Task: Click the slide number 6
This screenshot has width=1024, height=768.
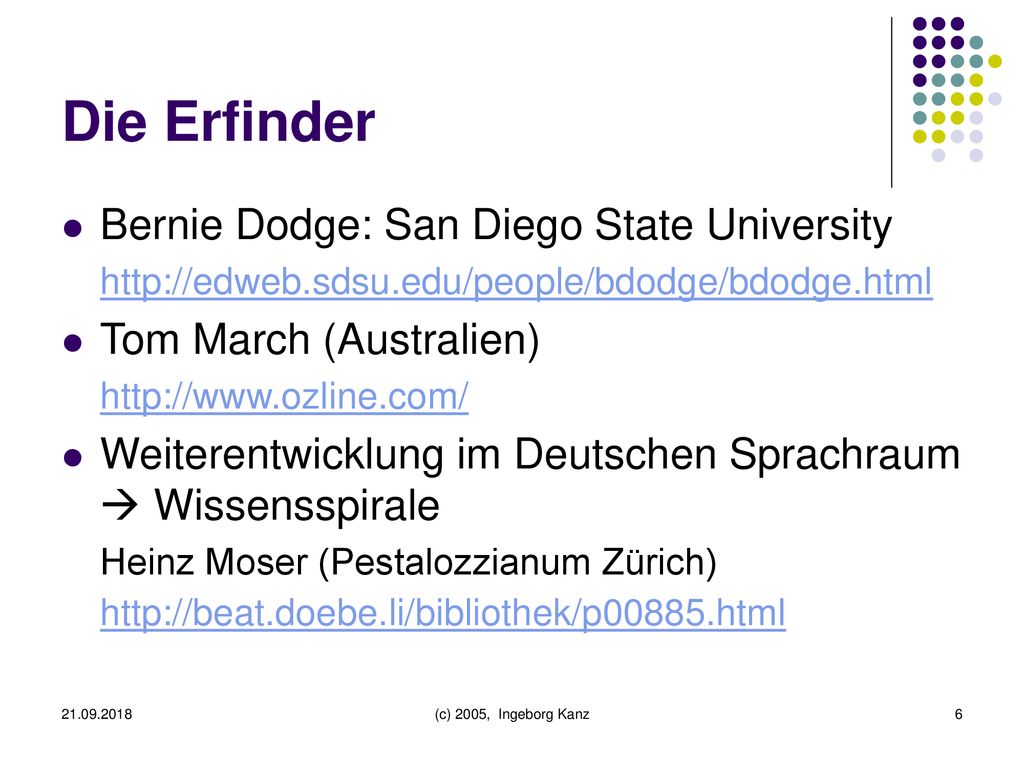Action: click(958, 714)
